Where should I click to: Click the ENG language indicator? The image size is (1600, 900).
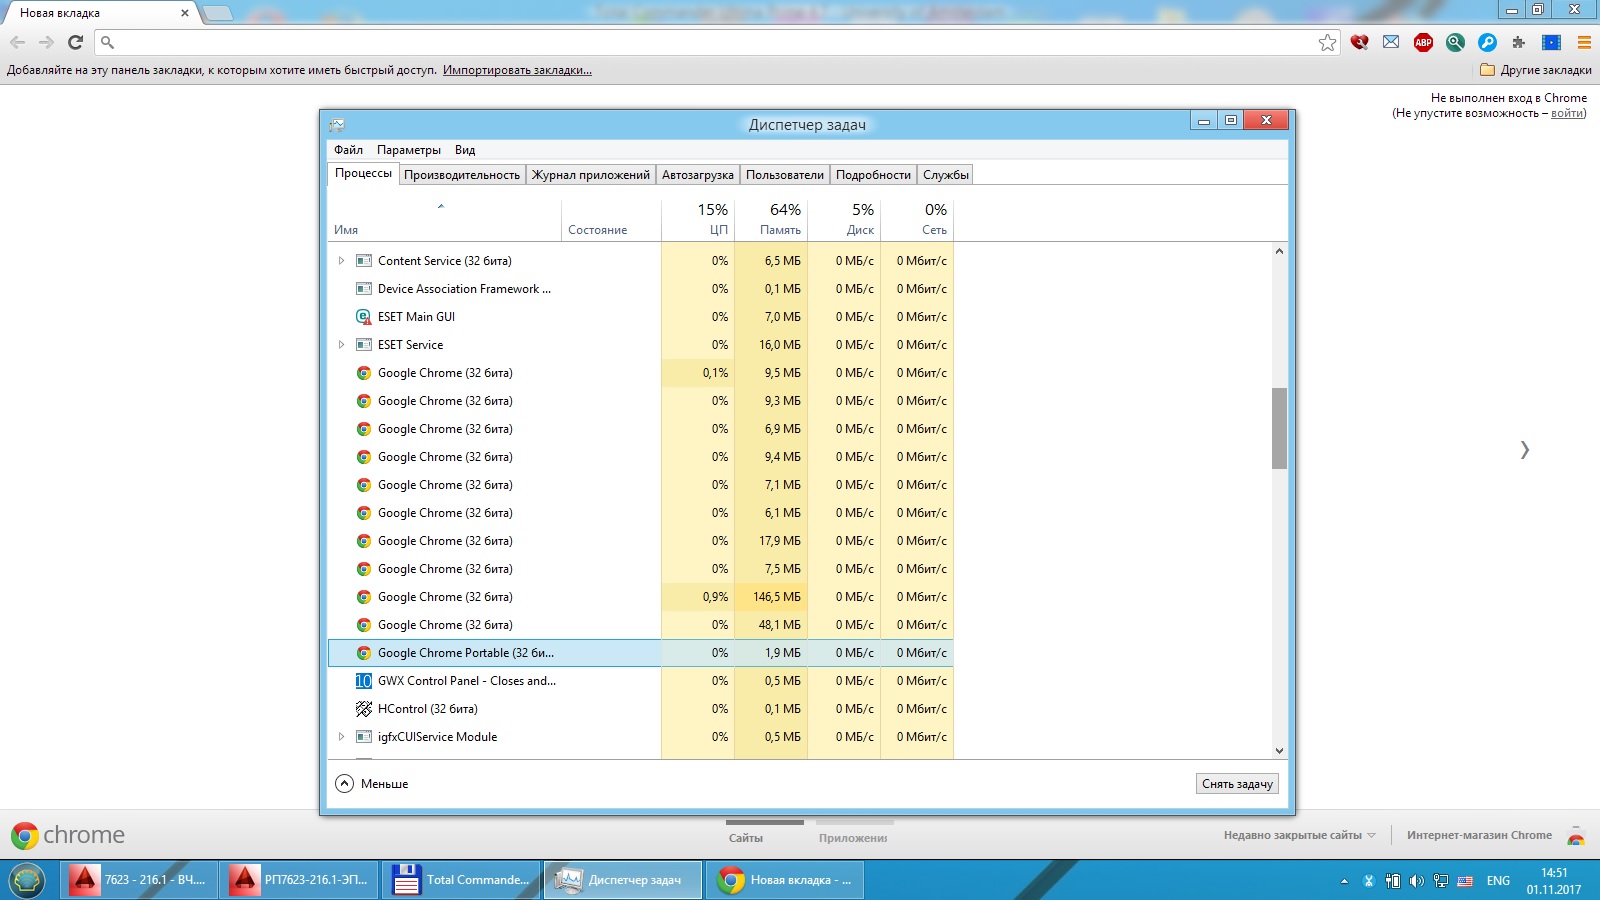1498,881
